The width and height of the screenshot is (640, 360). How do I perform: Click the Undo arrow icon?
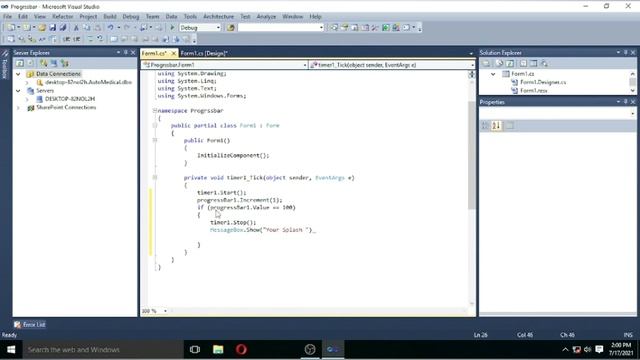[x=110, y=28]
